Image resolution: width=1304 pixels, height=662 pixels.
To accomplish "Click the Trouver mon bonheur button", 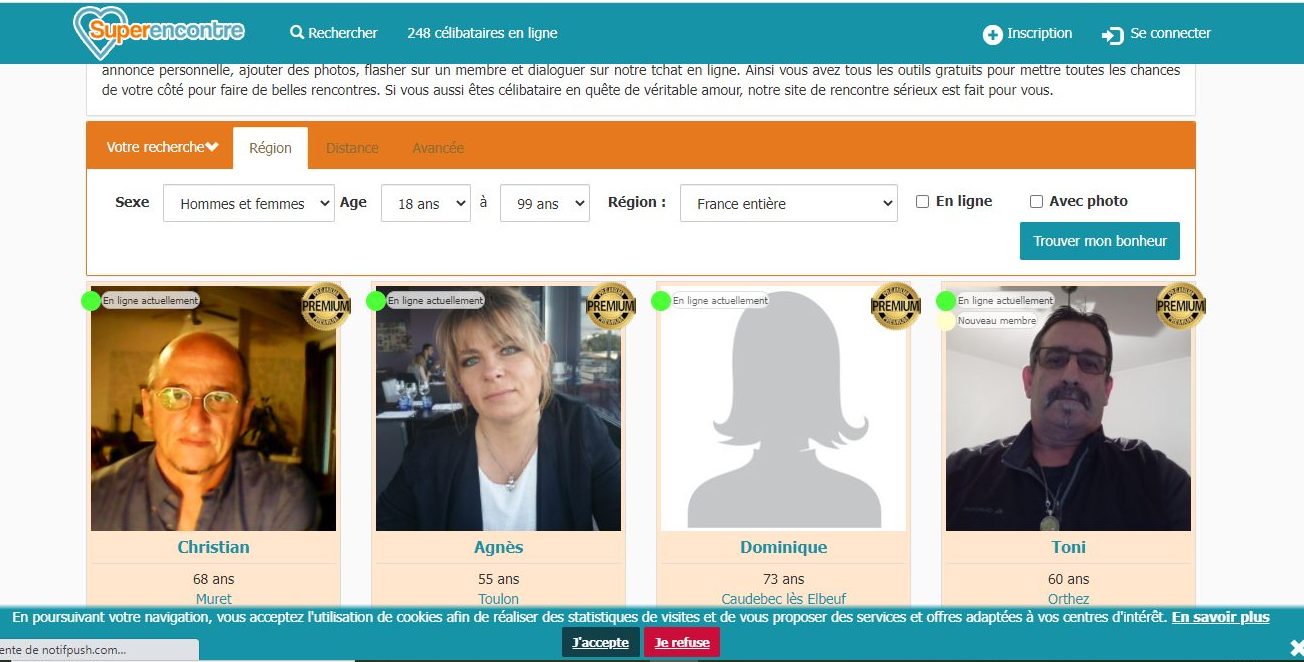I will [x=1100, y=241].
